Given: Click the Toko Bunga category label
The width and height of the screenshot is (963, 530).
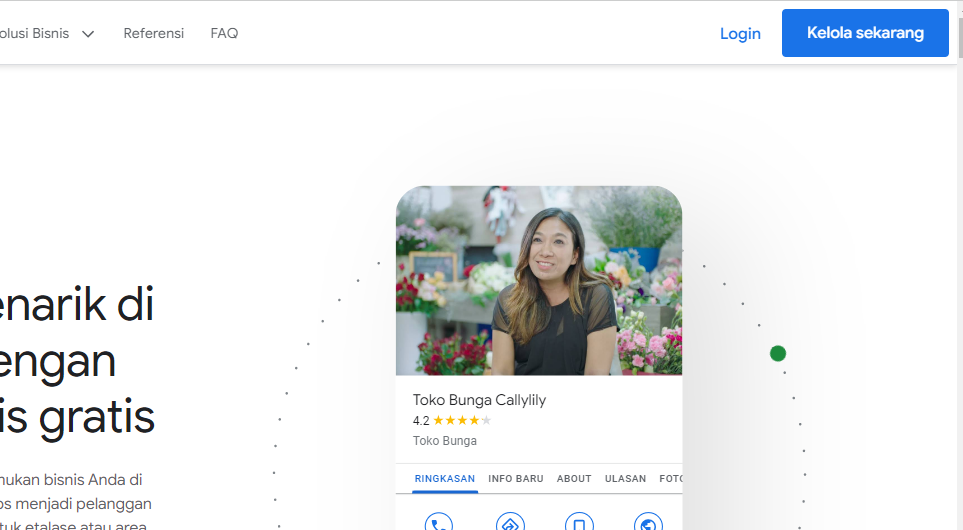Looking at the screenshot, I should tap(445, 440).
